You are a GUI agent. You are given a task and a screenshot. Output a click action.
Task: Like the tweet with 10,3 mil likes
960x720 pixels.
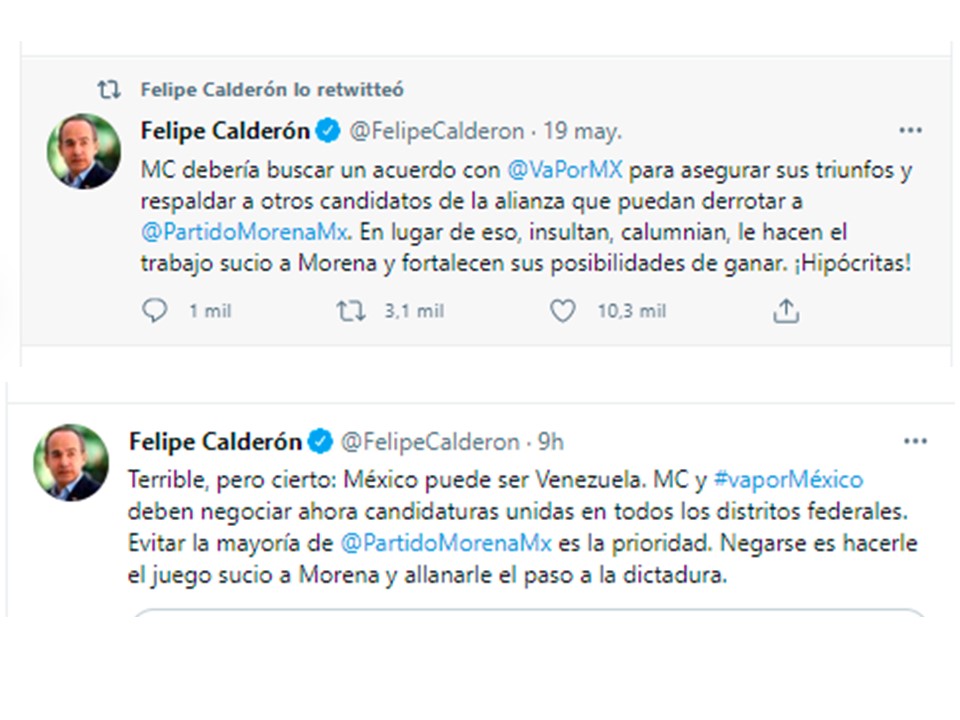tap(563, 312)
